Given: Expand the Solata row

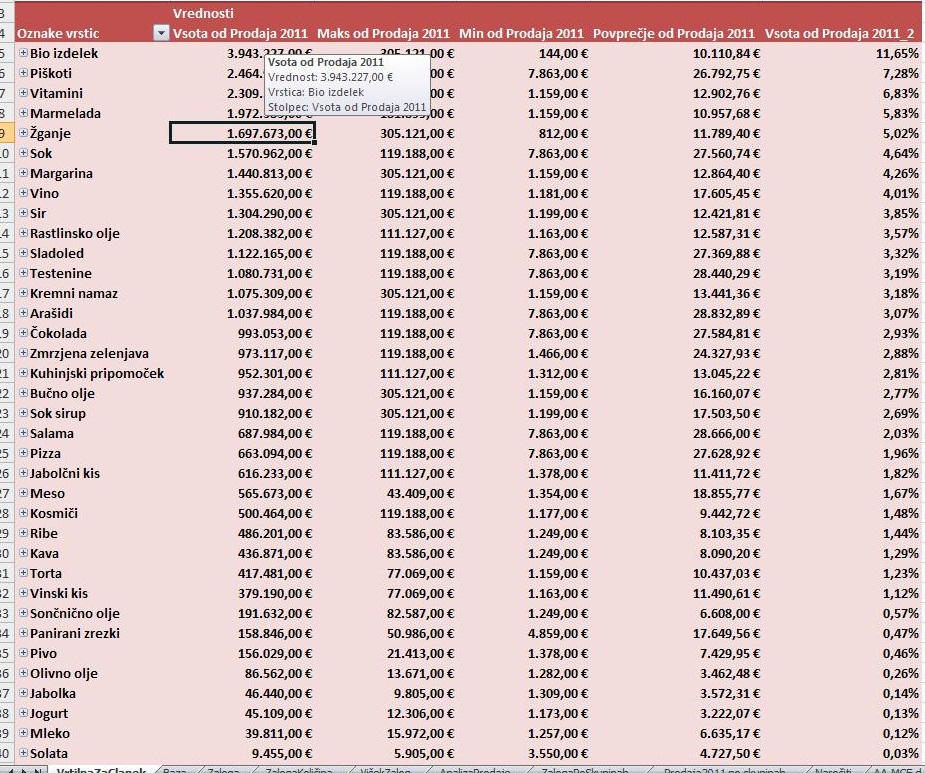Looking at the screenshot, I should 23,753.
